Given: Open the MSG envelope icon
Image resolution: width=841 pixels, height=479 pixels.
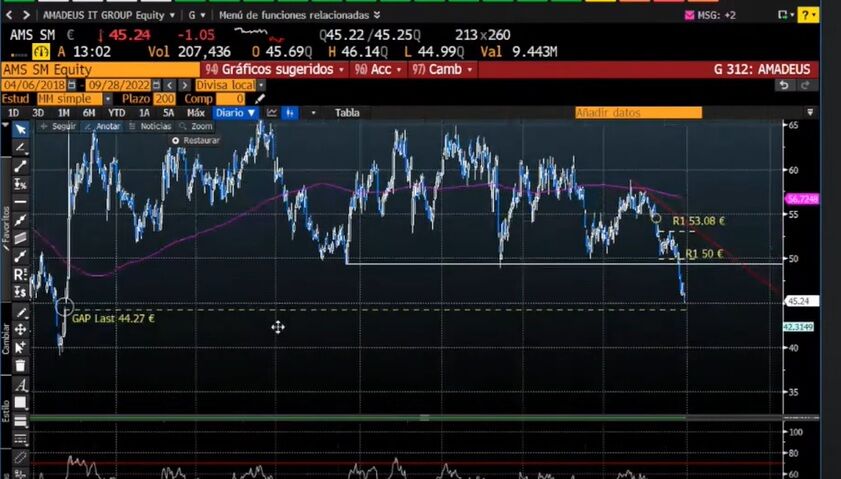Looking at the screenshot, I should (690, 16).
